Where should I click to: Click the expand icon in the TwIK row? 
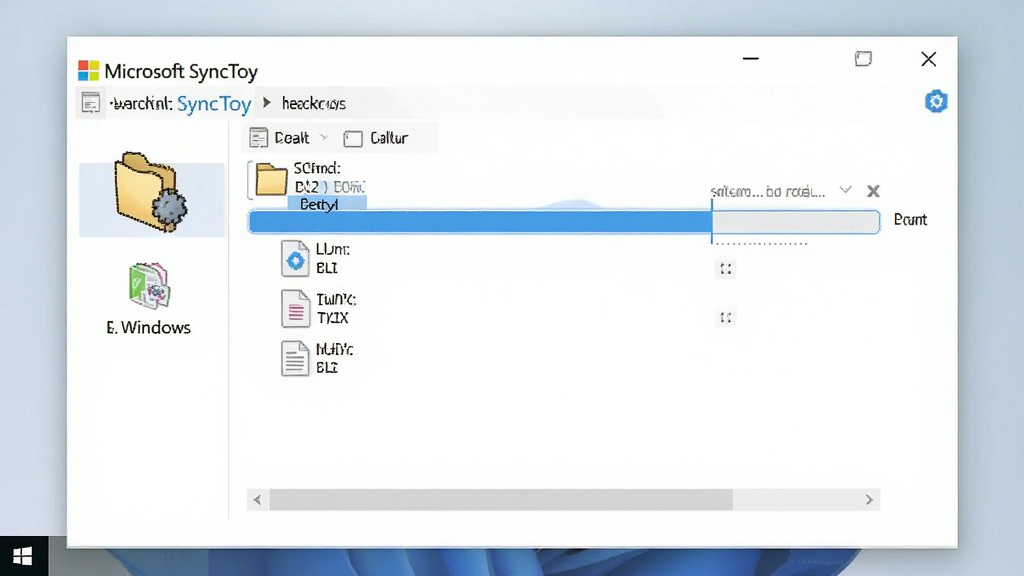[726, 318]
